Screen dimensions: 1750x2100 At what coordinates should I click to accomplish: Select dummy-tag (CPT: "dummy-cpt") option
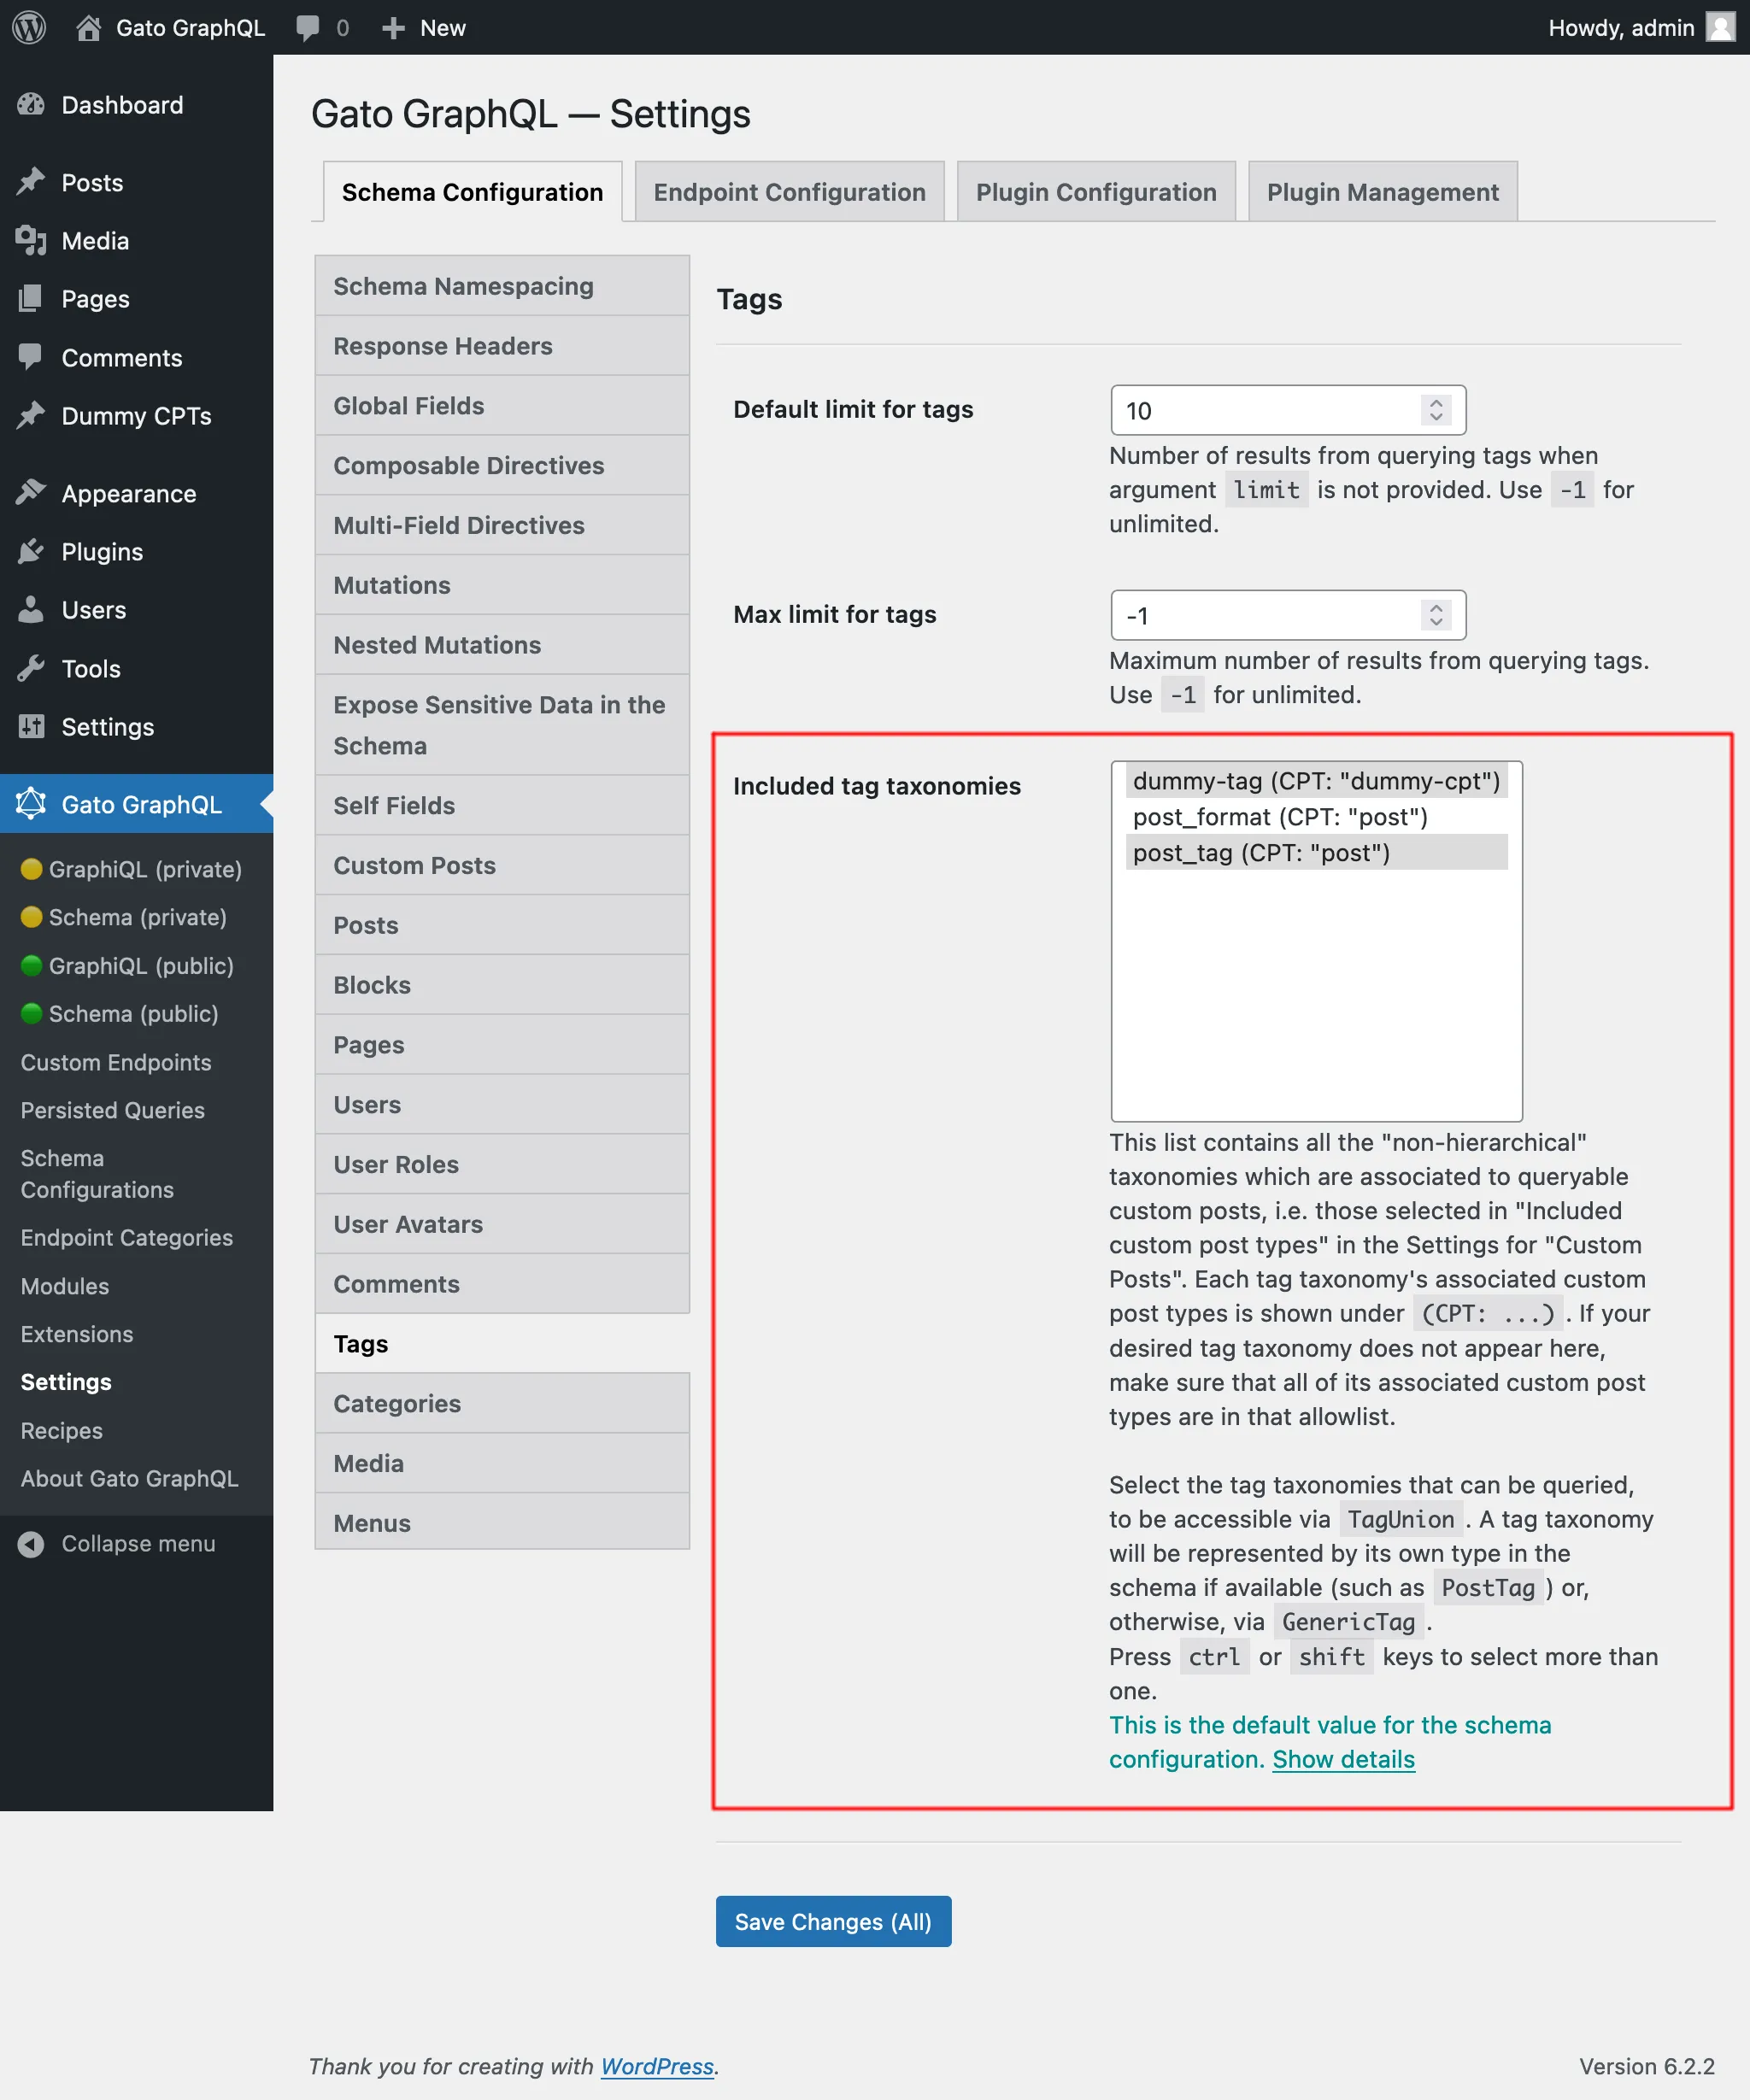point(1316,781)
